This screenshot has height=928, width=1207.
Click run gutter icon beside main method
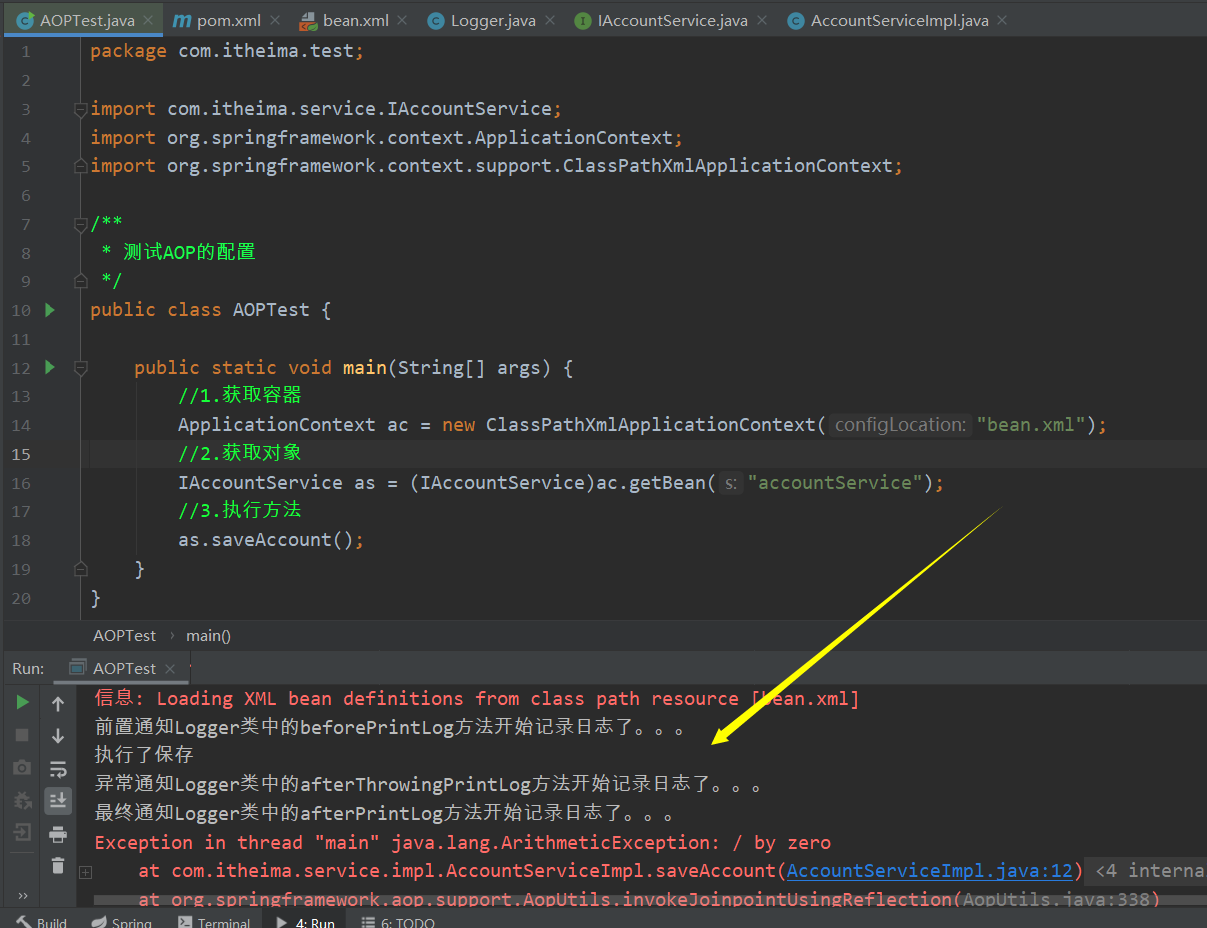pyautogui.click(x=50, y=367)
